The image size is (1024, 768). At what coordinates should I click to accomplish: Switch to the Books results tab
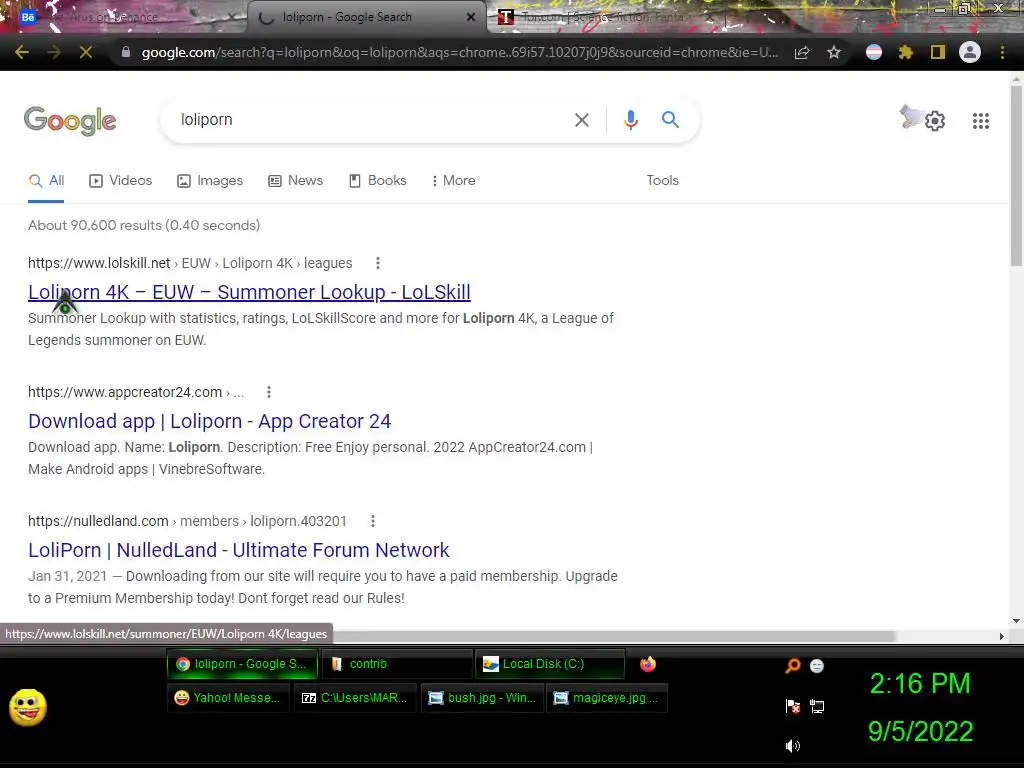[378, 180]
